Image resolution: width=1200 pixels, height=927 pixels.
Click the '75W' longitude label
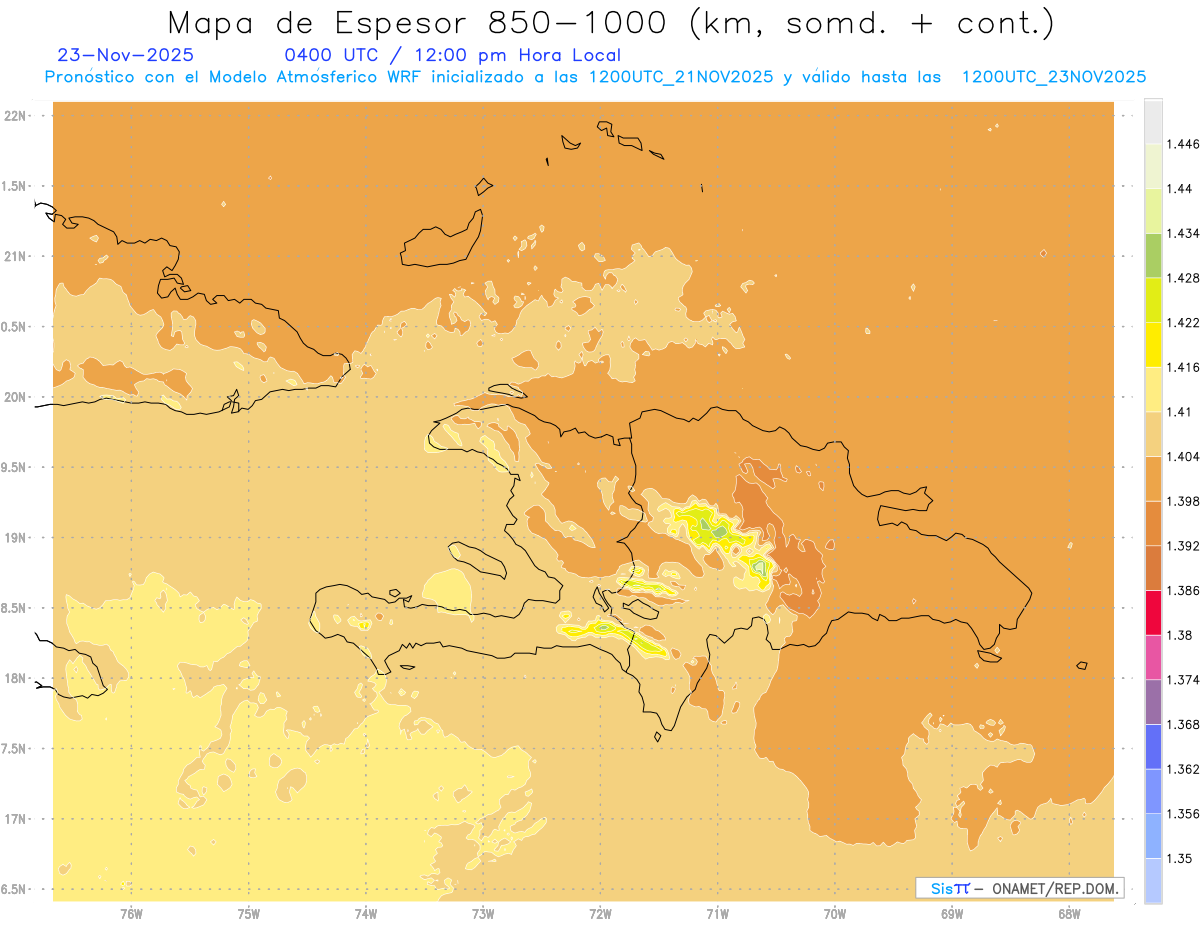coord(249,913)
